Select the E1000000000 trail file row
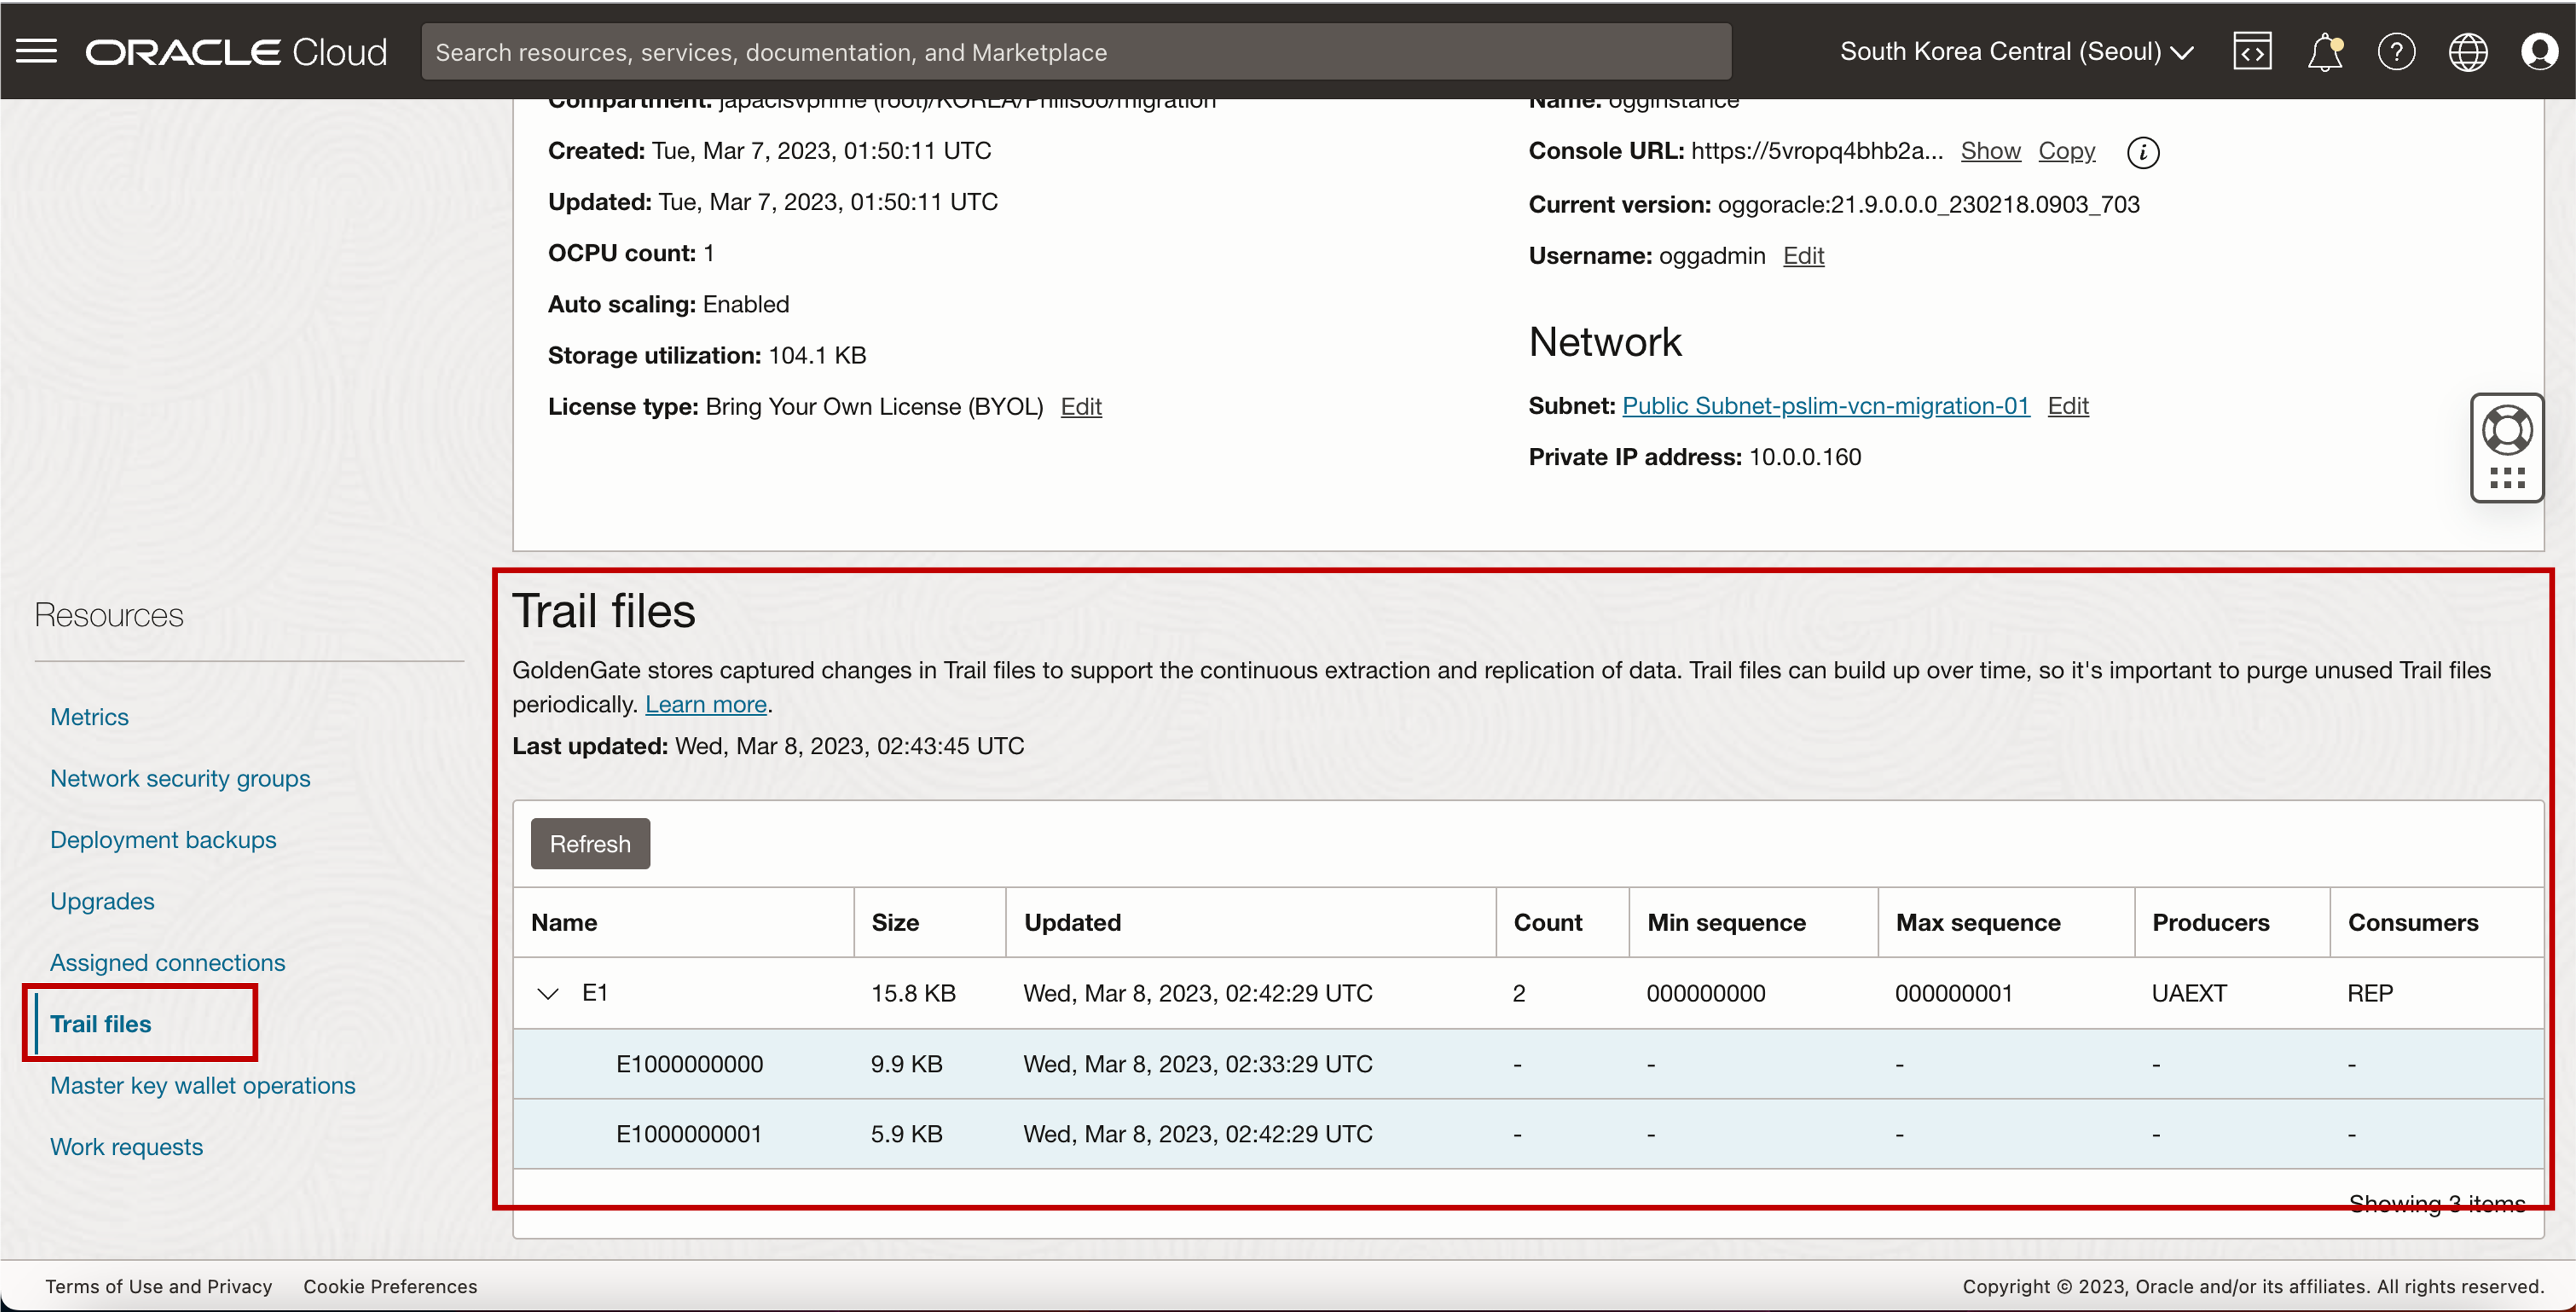Viewport: 2576px width, 1312px height. (x=1528, y=1064)
